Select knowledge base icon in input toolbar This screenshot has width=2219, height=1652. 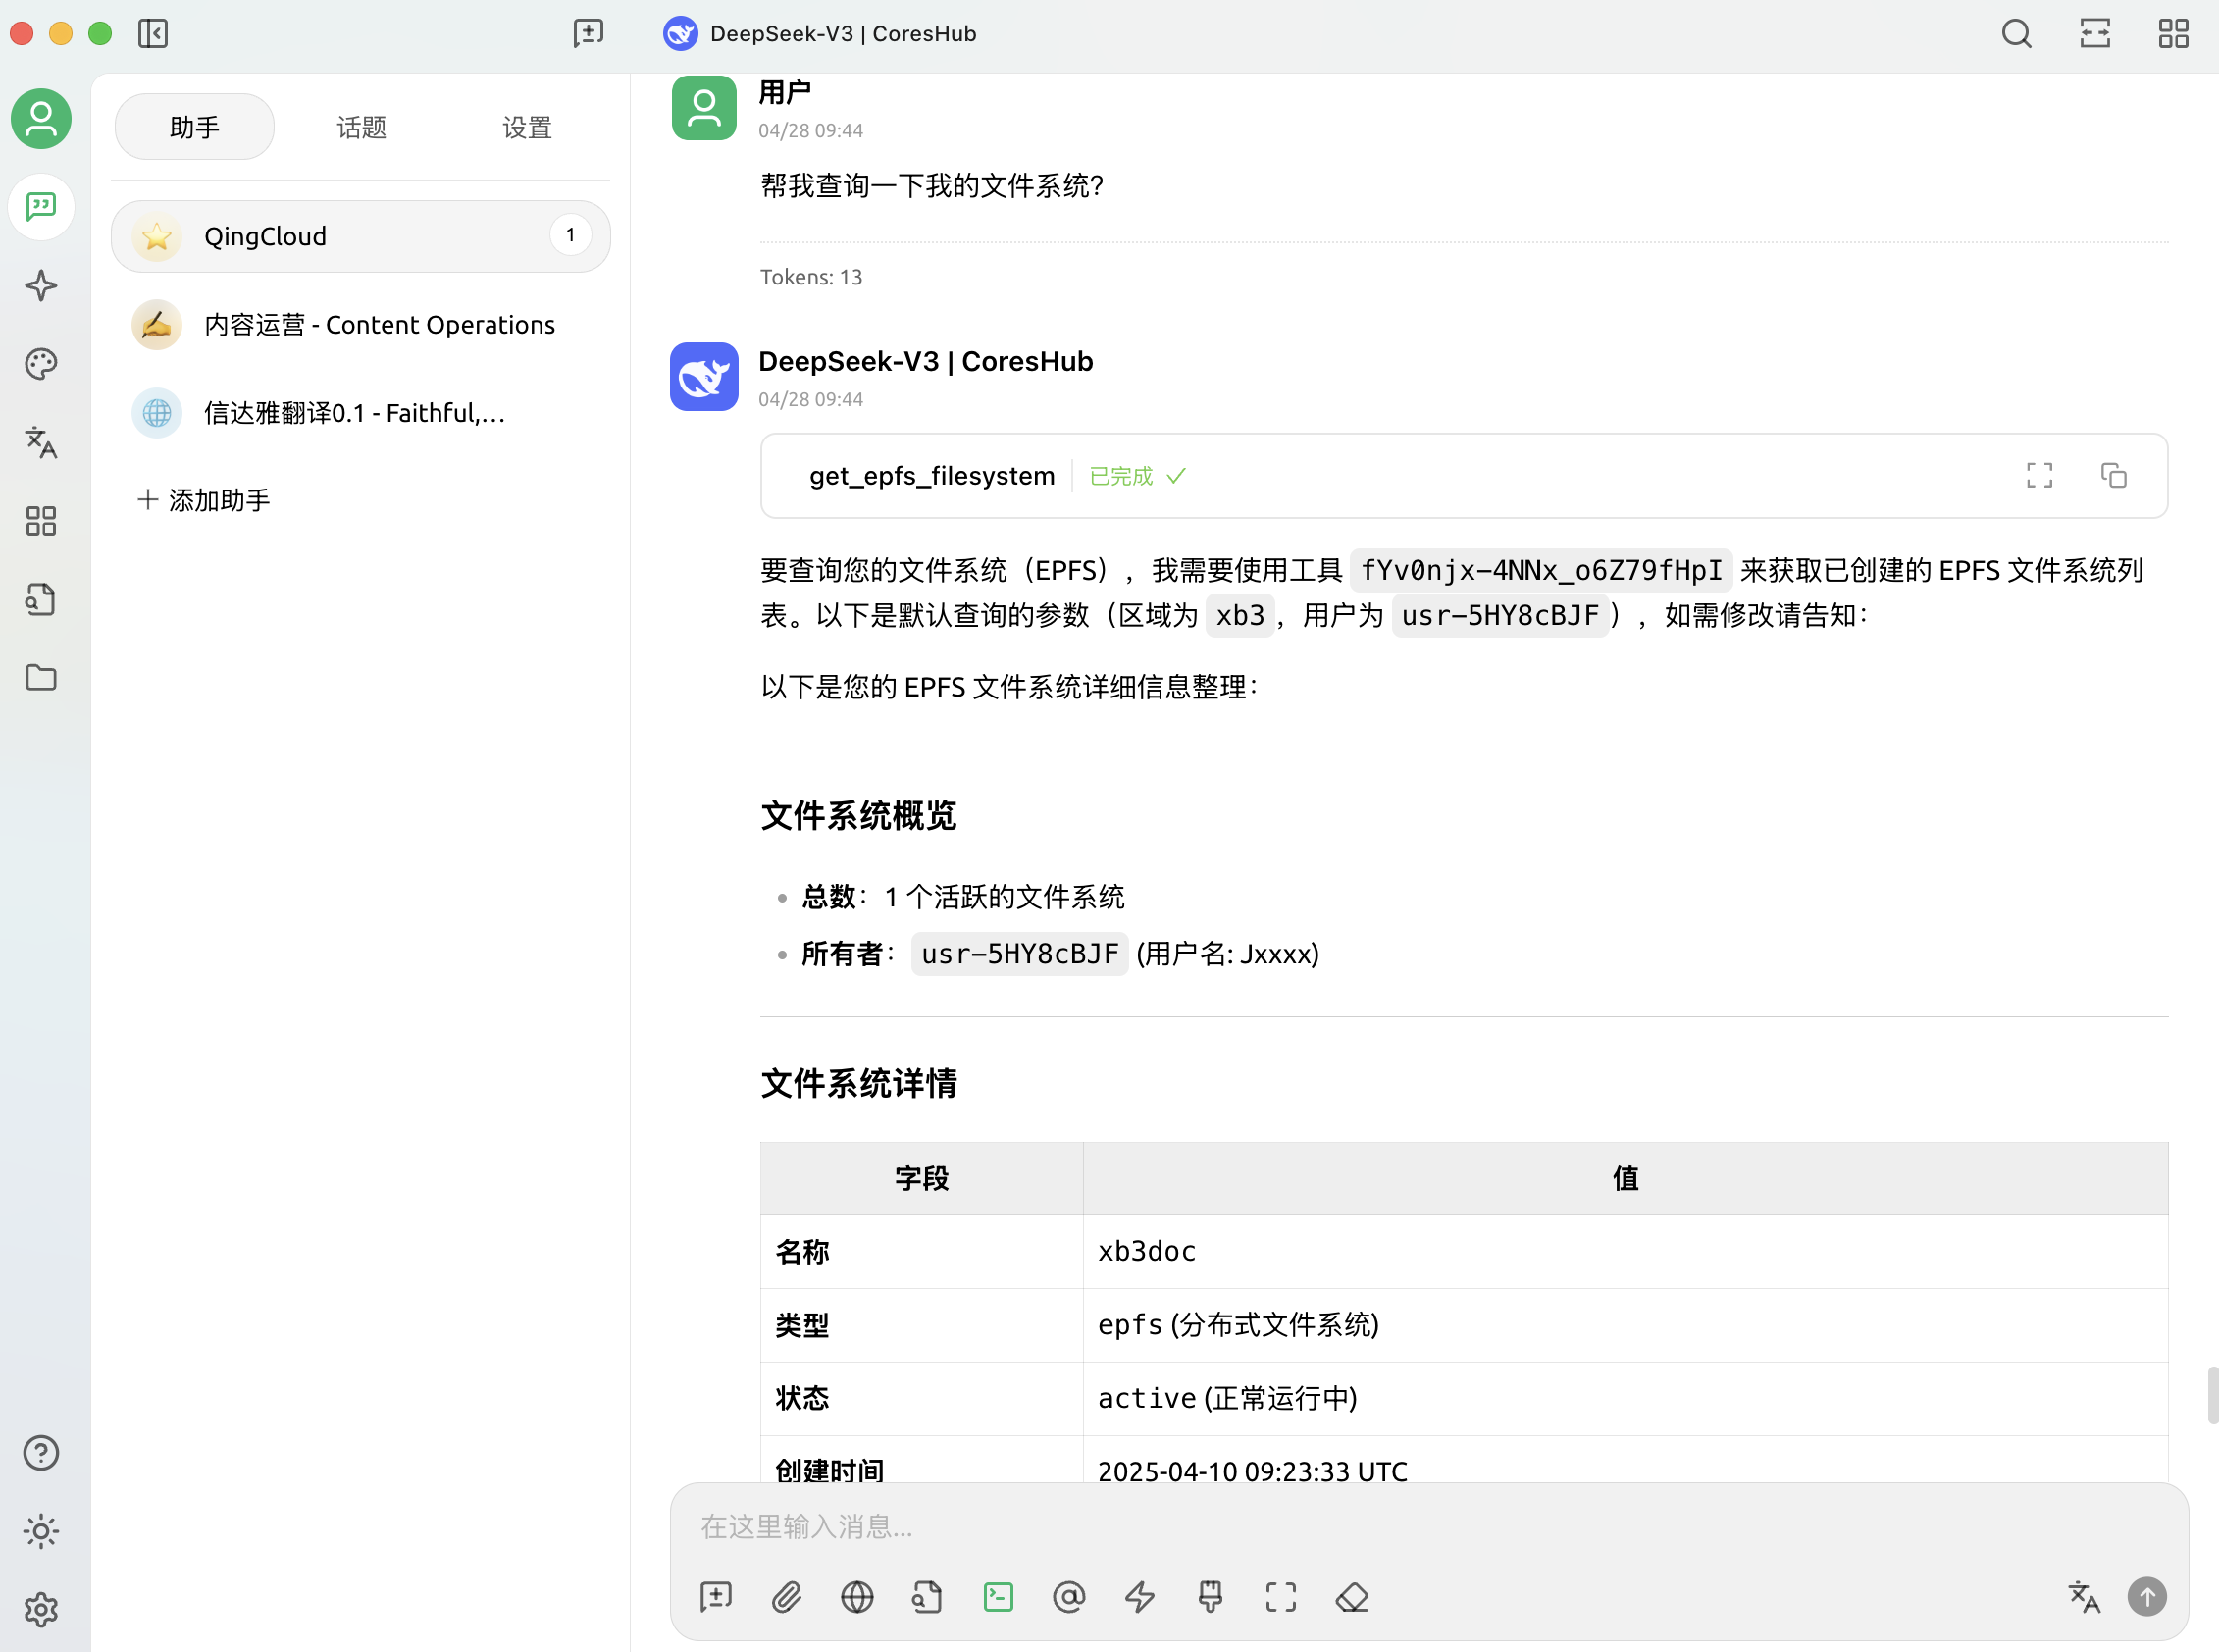point(928,1597)
